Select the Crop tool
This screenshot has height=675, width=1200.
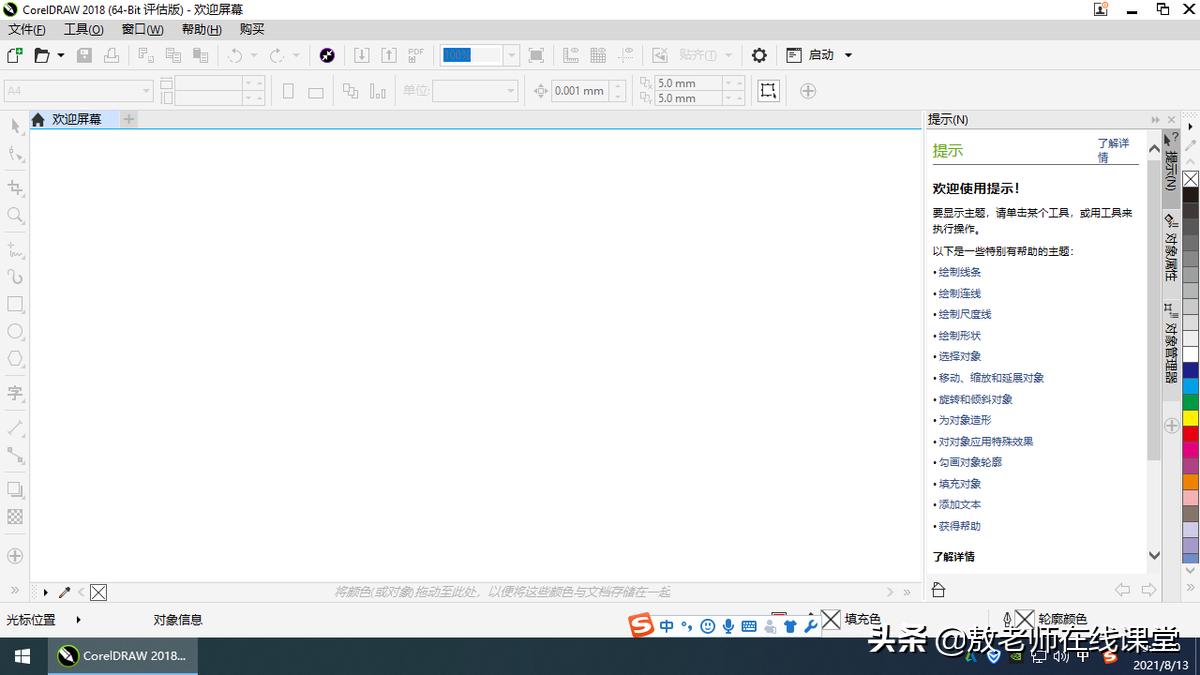15,187
